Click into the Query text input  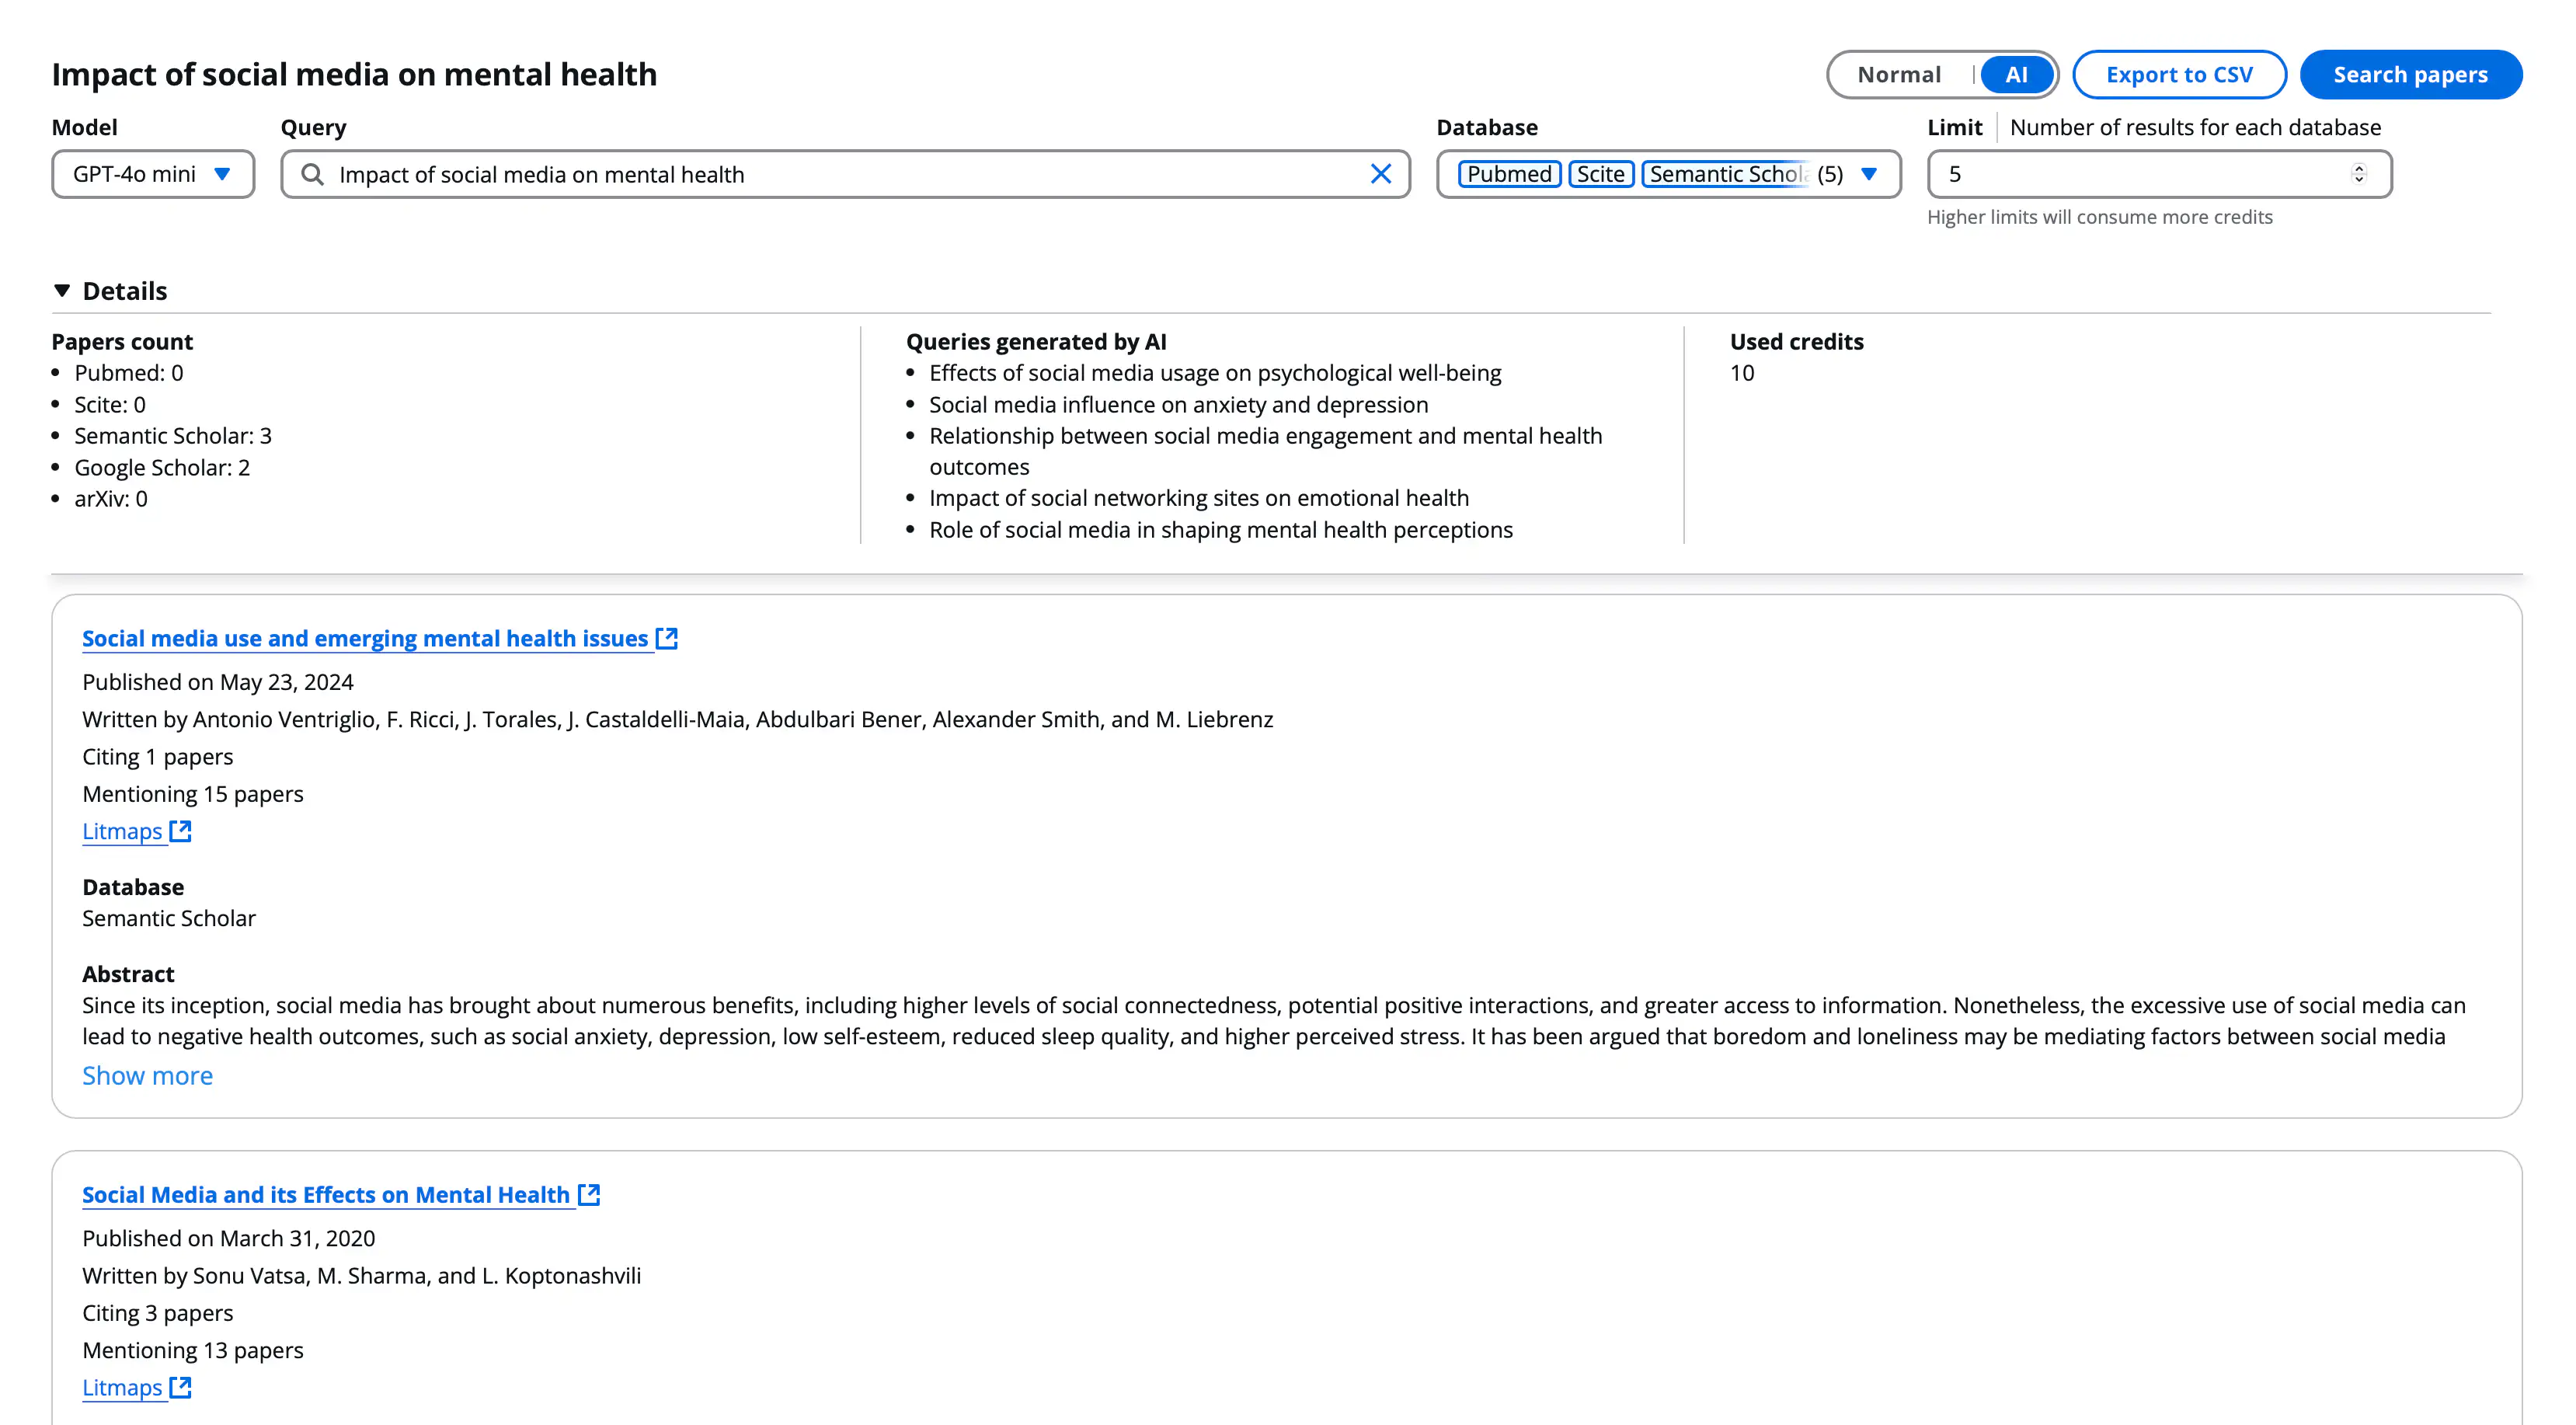tap(840, 175)
